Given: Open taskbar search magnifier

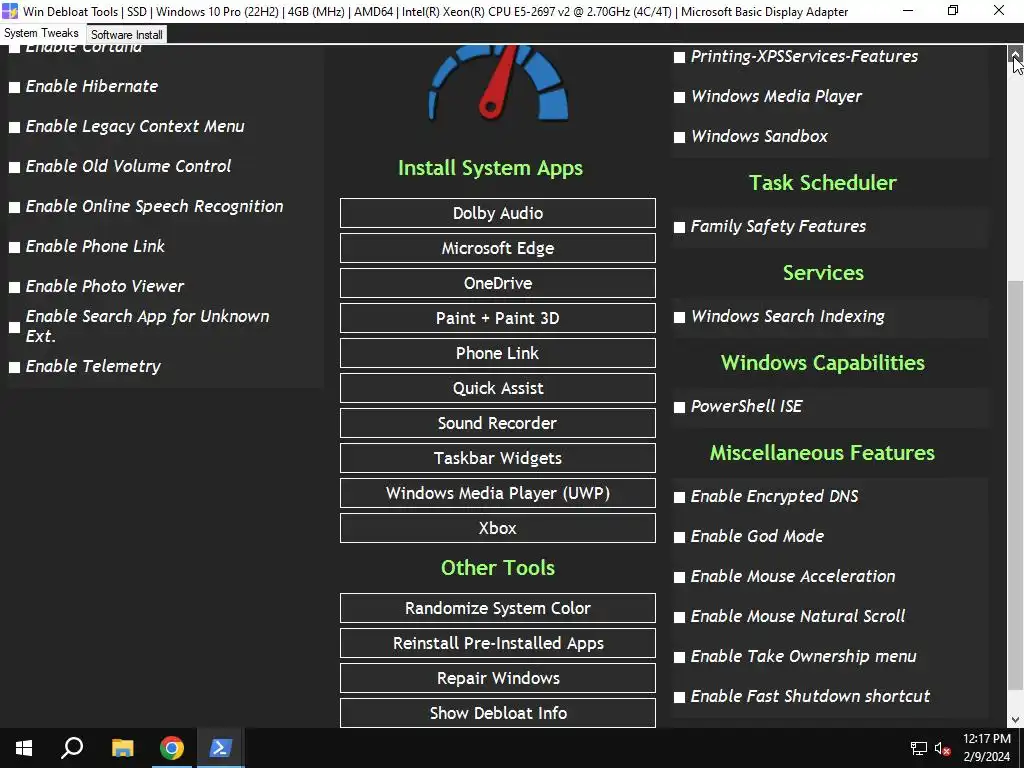Looking at the screenshot, I should point(72,748).
